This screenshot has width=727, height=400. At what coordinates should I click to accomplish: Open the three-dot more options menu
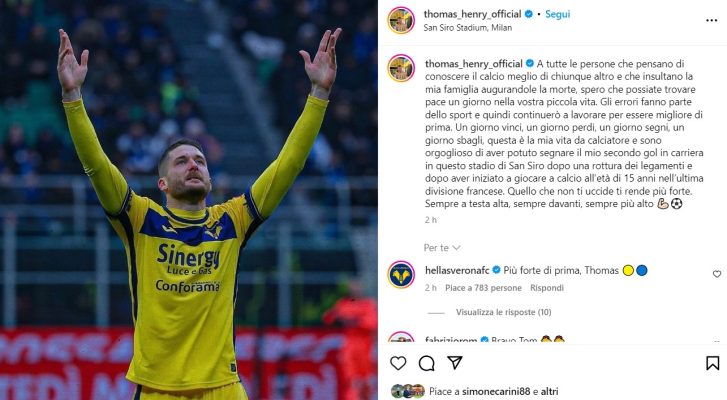[x=712, y=20]
